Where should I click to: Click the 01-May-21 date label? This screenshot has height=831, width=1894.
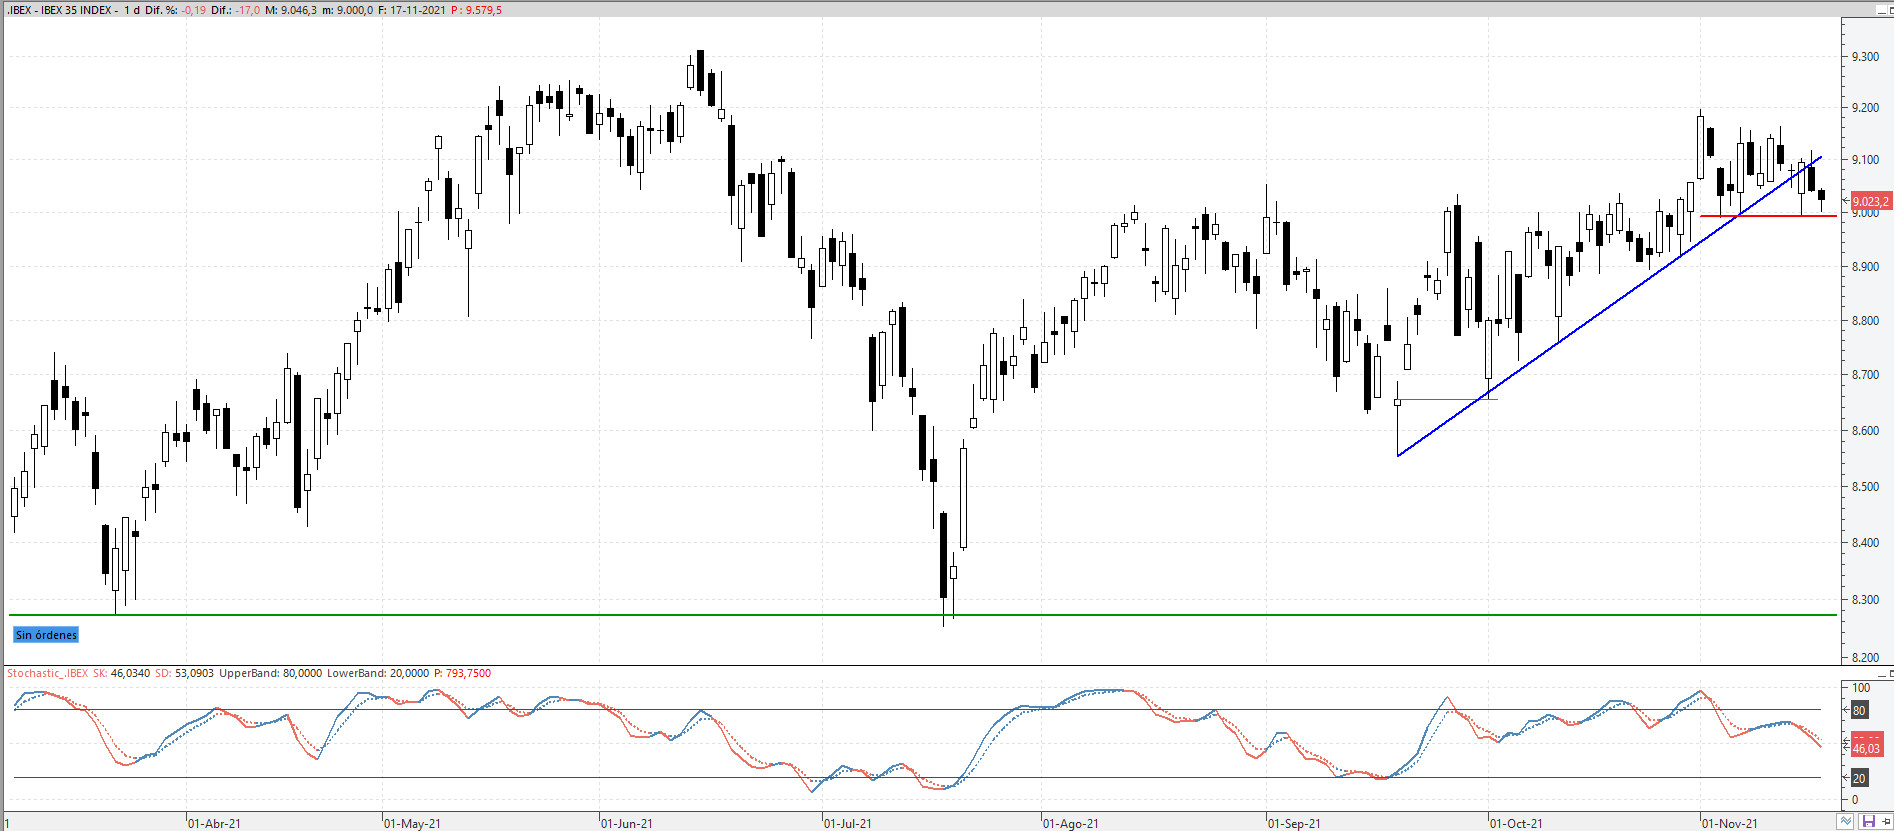(412, 824)
